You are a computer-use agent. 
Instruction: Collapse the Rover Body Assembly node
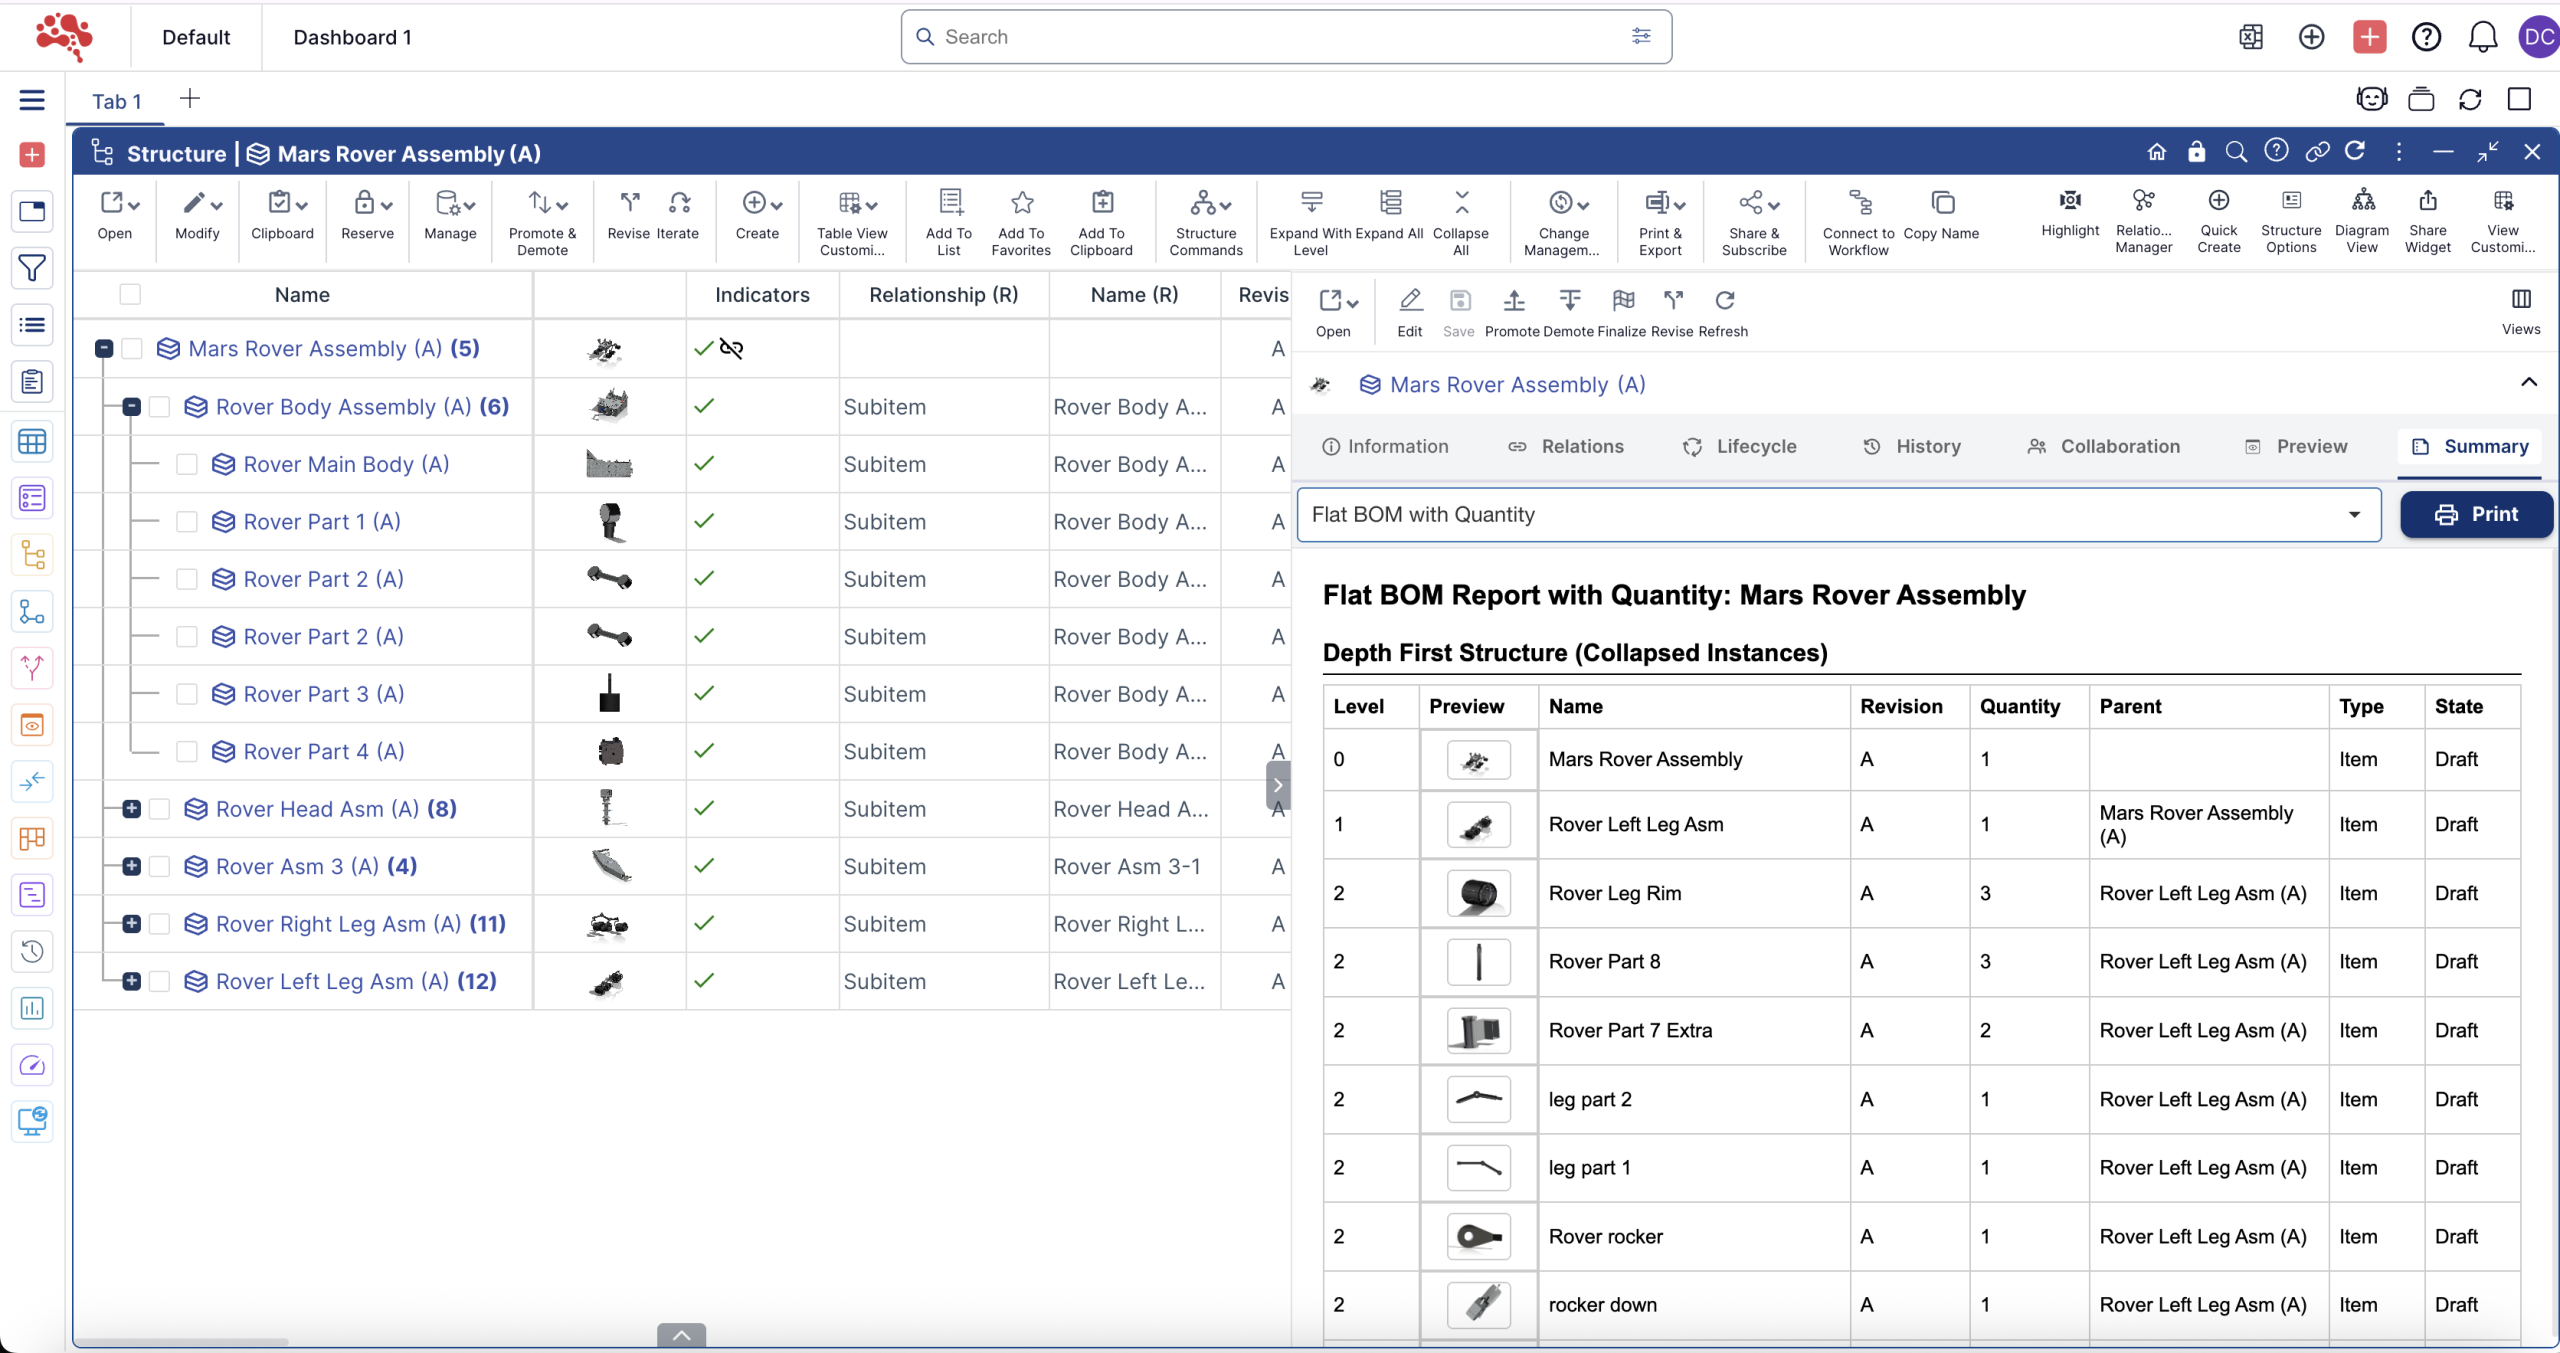pyautogui.click(x=131, y=407)
